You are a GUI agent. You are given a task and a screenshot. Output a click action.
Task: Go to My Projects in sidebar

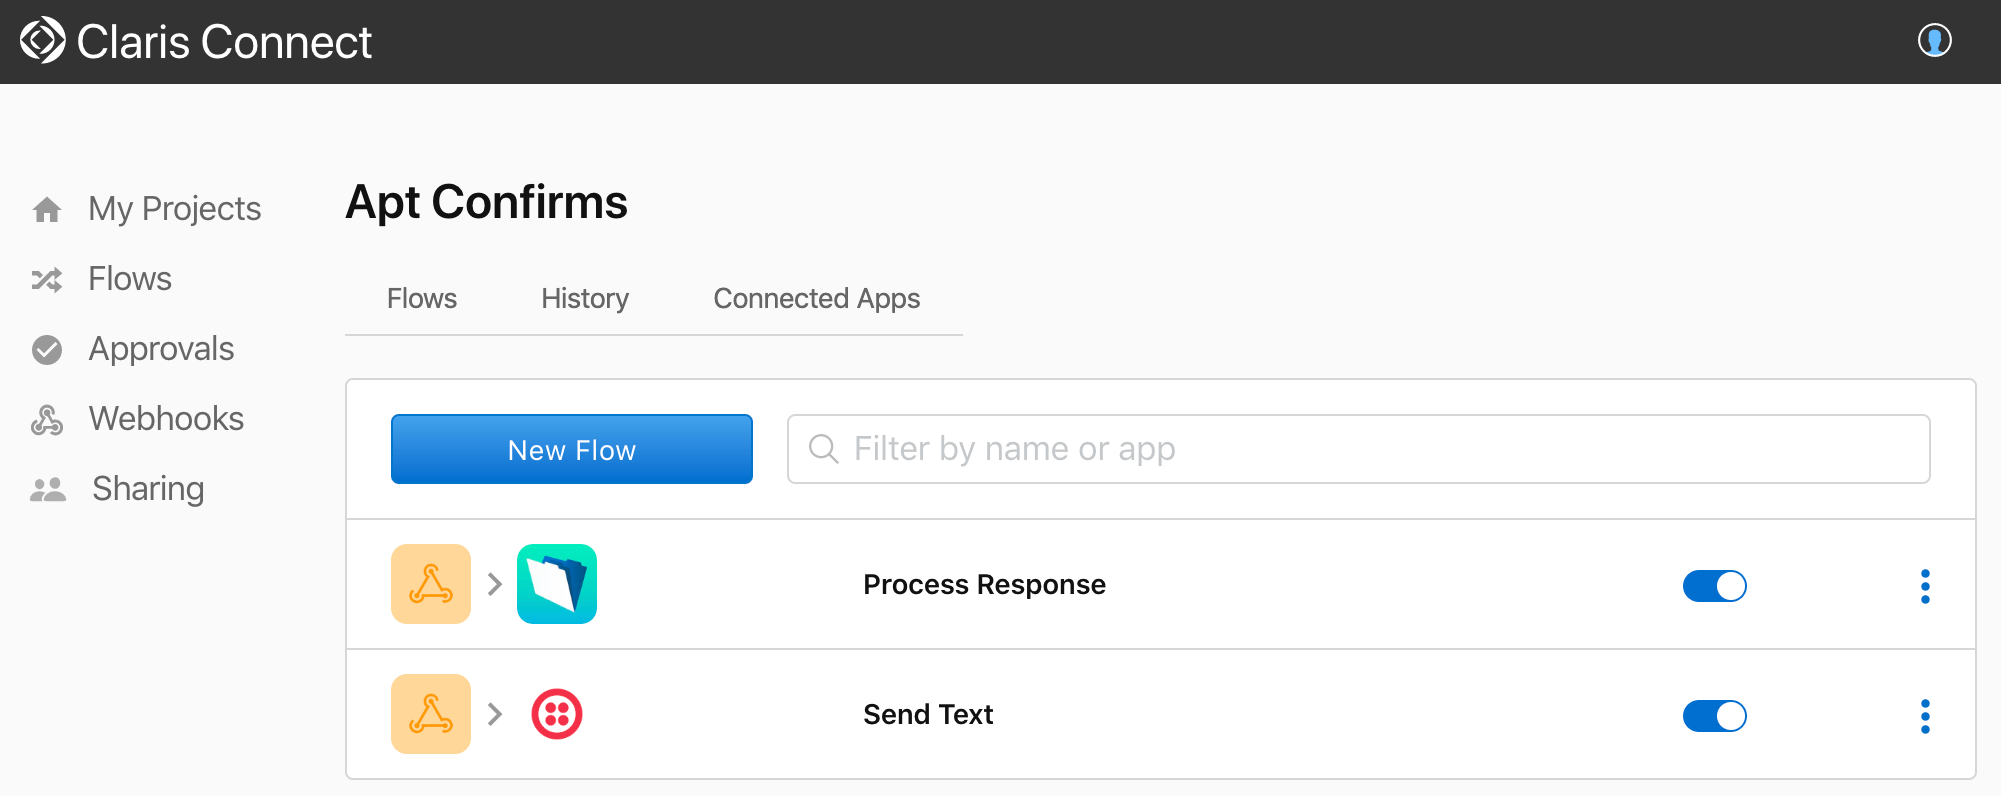pos(175,209)
